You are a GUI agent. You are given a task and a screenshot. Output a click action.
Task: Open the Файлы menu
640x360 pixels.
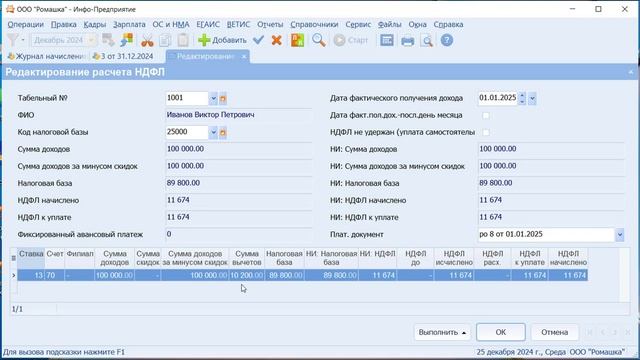pos(389,24)
